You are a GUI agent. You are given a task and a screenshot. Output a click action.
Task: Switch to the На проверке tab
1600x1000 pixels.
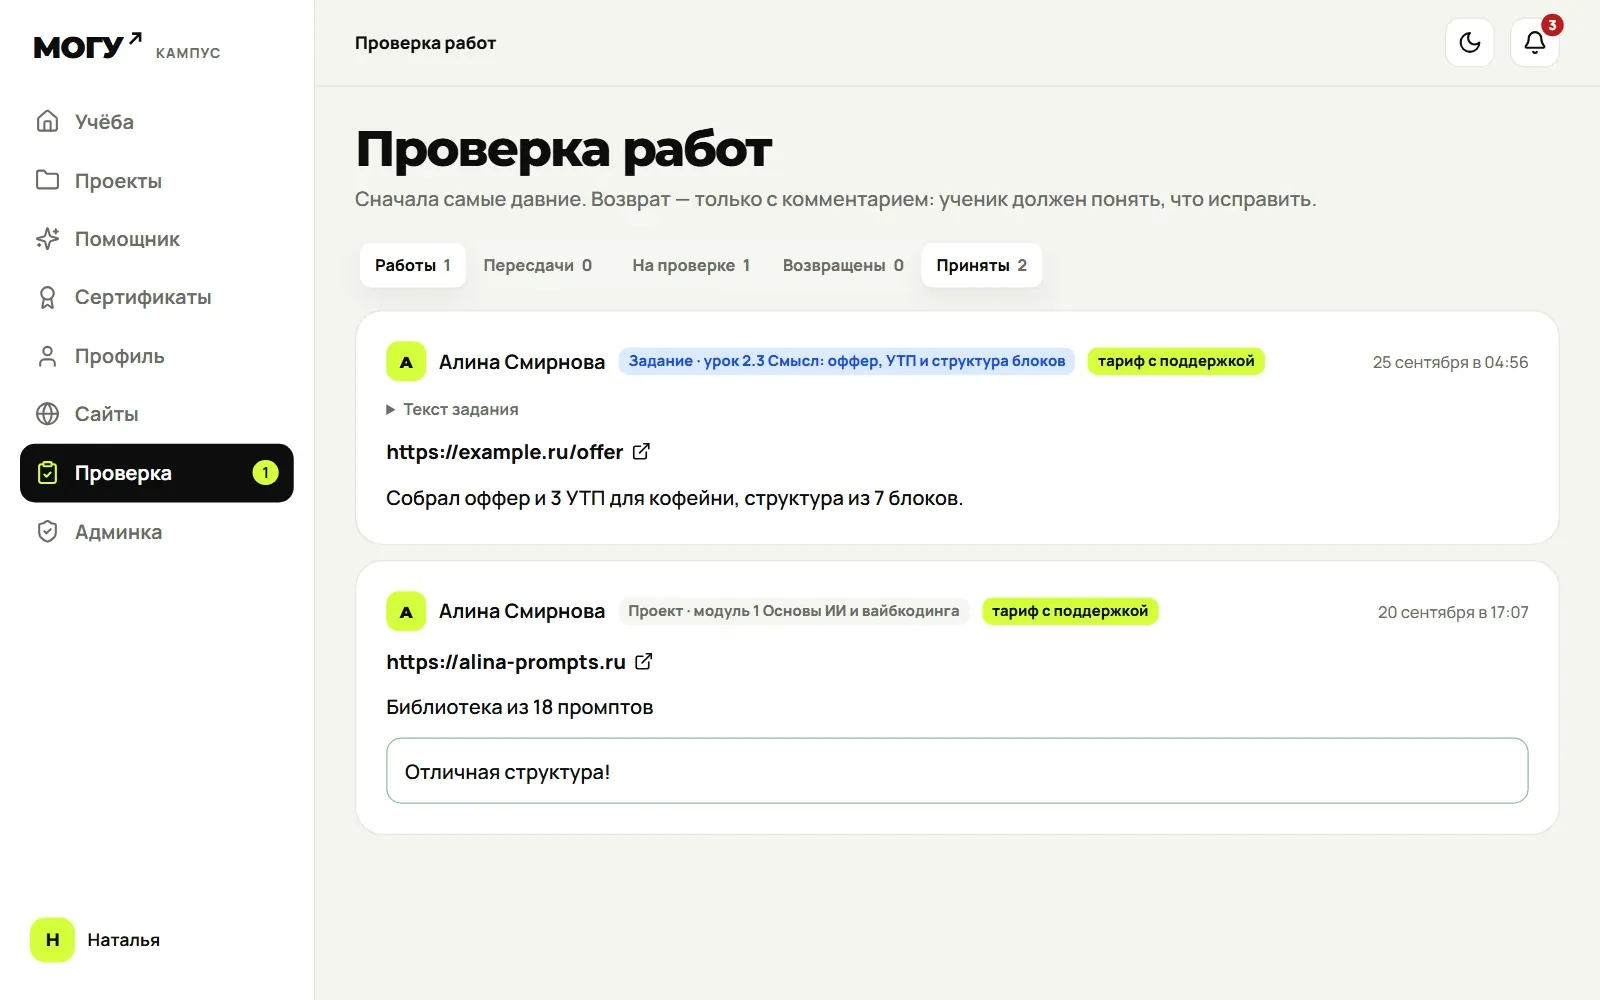(x=691, y=265)
